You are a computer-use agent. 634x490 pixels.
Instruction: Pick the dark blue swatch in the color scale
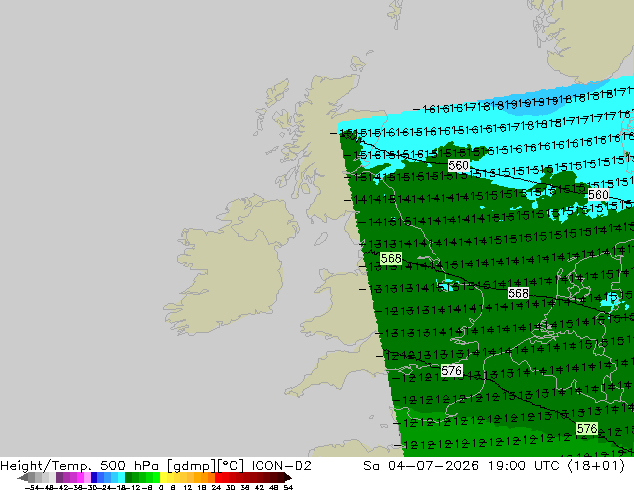click(94, 478)
